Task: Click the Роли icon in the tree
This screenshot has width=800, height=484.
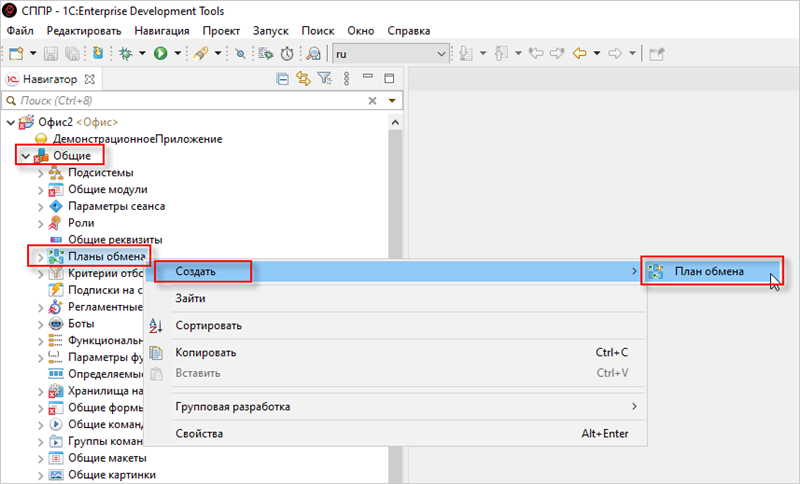Action: pyautogui.click(x=56, y=223)
